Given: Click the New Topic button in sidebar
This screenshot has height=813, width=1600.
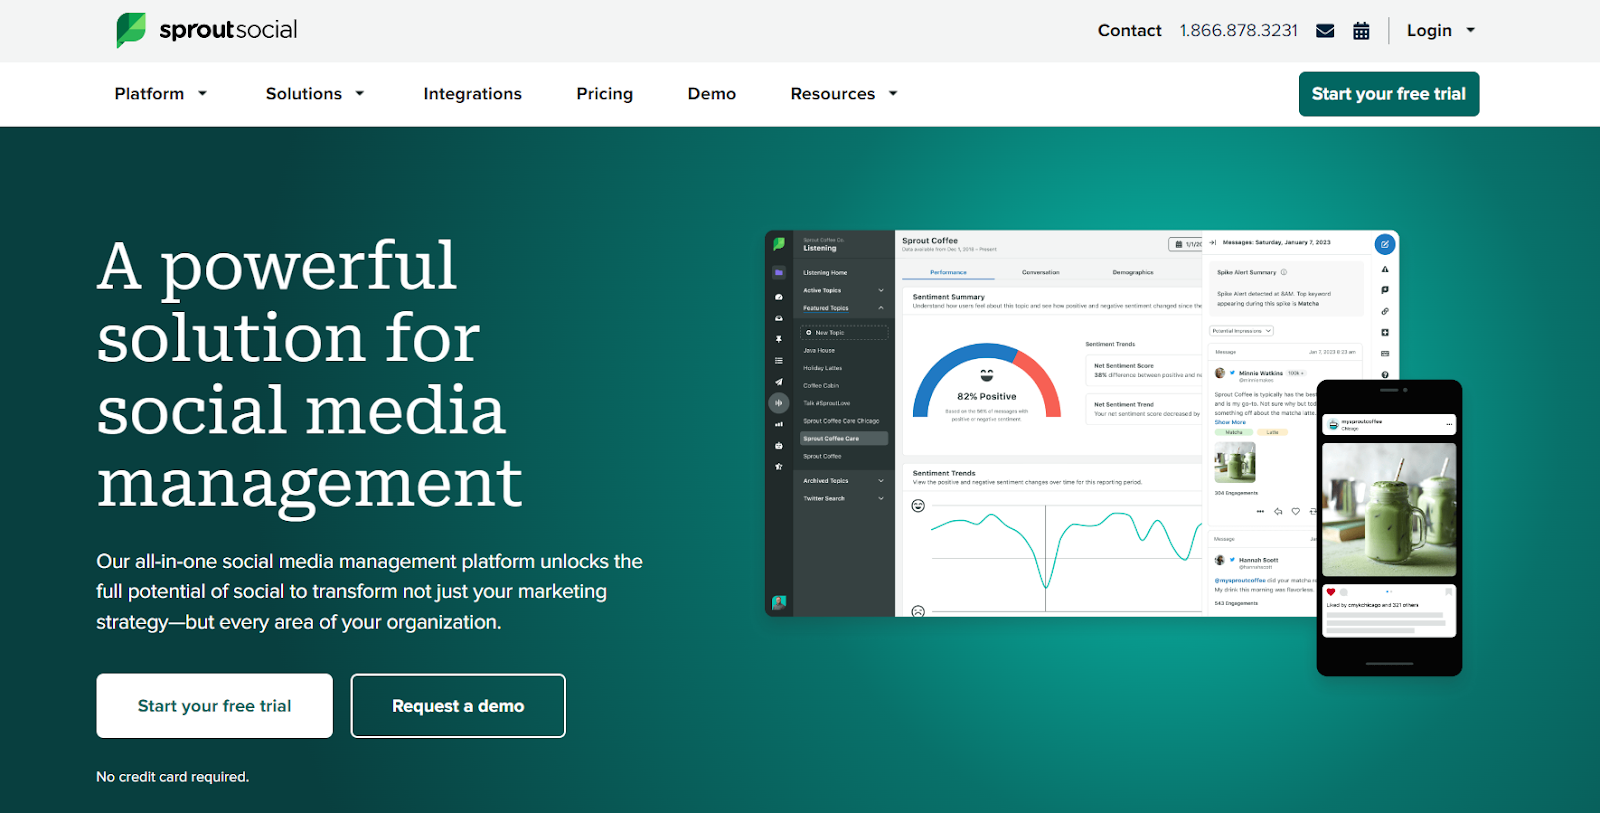Looking at the screenshot, I should point(843,333).
